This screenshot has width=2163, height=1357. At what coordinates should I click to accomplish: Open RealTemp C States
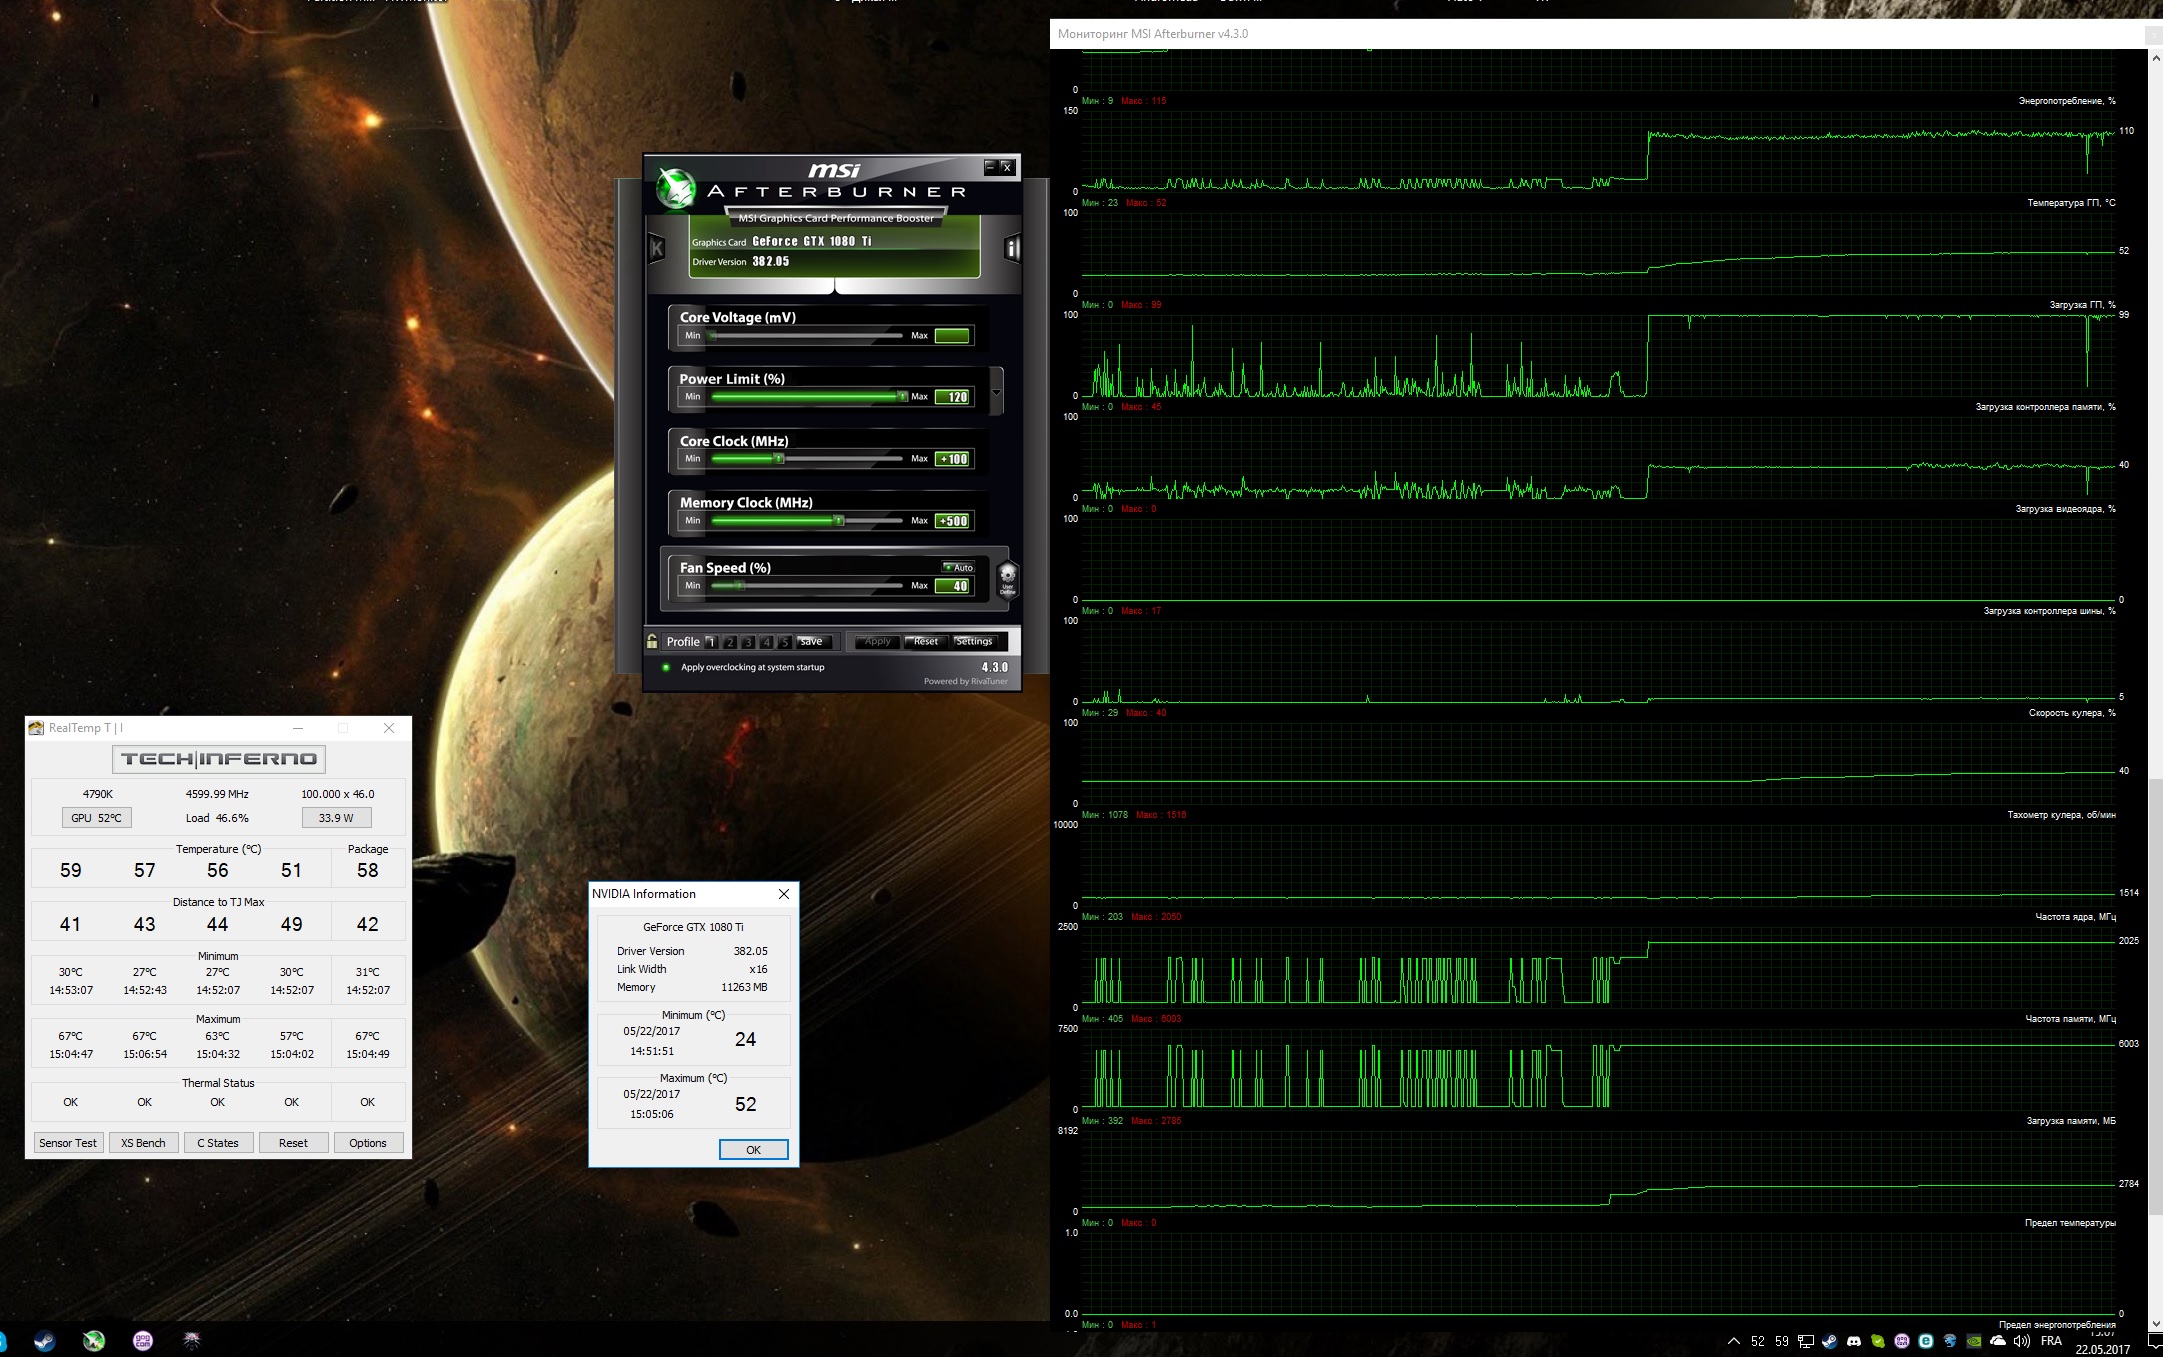(x=217, y=1142)
